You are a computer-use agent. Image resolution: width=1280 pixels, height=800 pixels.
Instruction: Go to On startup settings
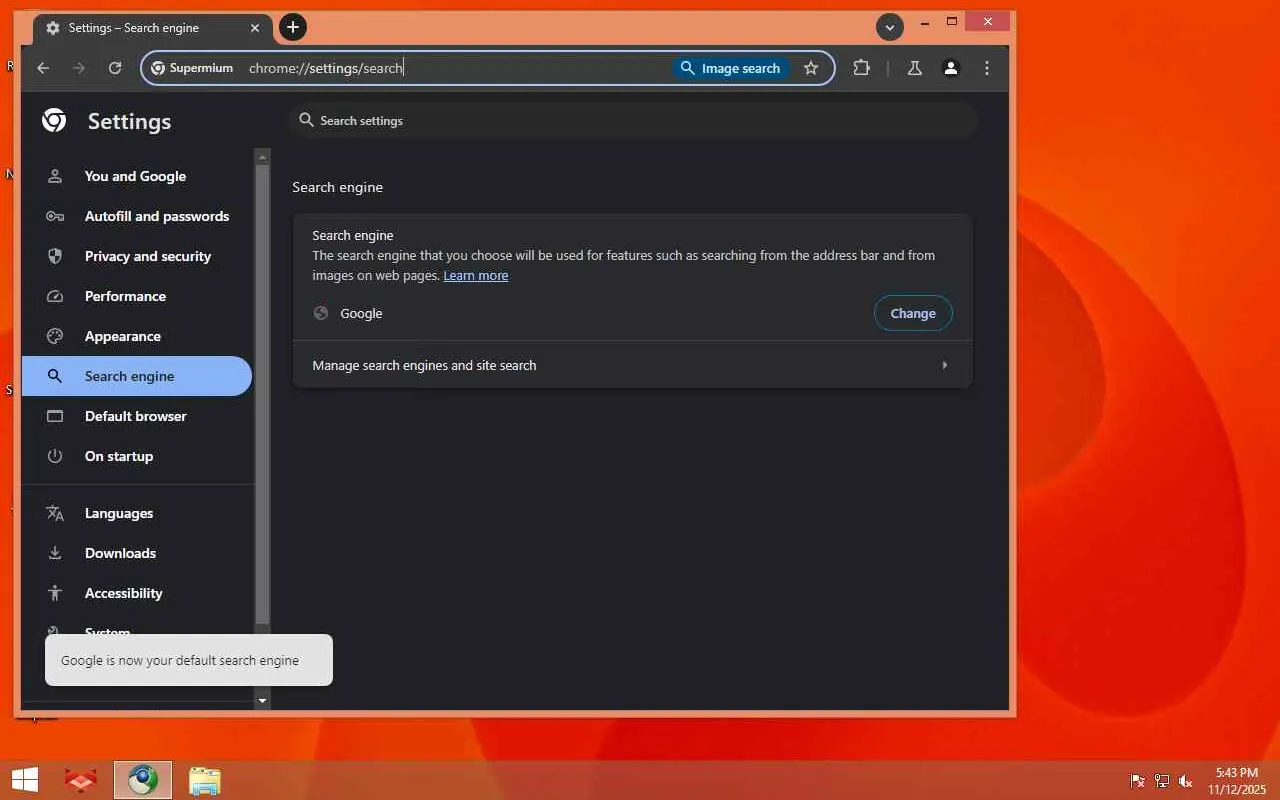pyautogui.click(x=137, y=456)
